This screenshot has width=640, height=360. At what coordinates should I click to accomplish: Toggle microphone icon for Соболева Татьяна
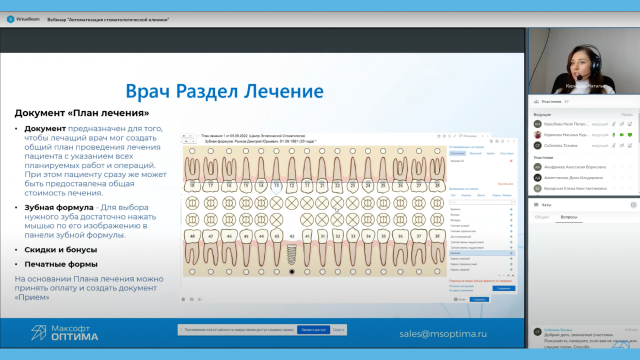[x=614, y=146]
